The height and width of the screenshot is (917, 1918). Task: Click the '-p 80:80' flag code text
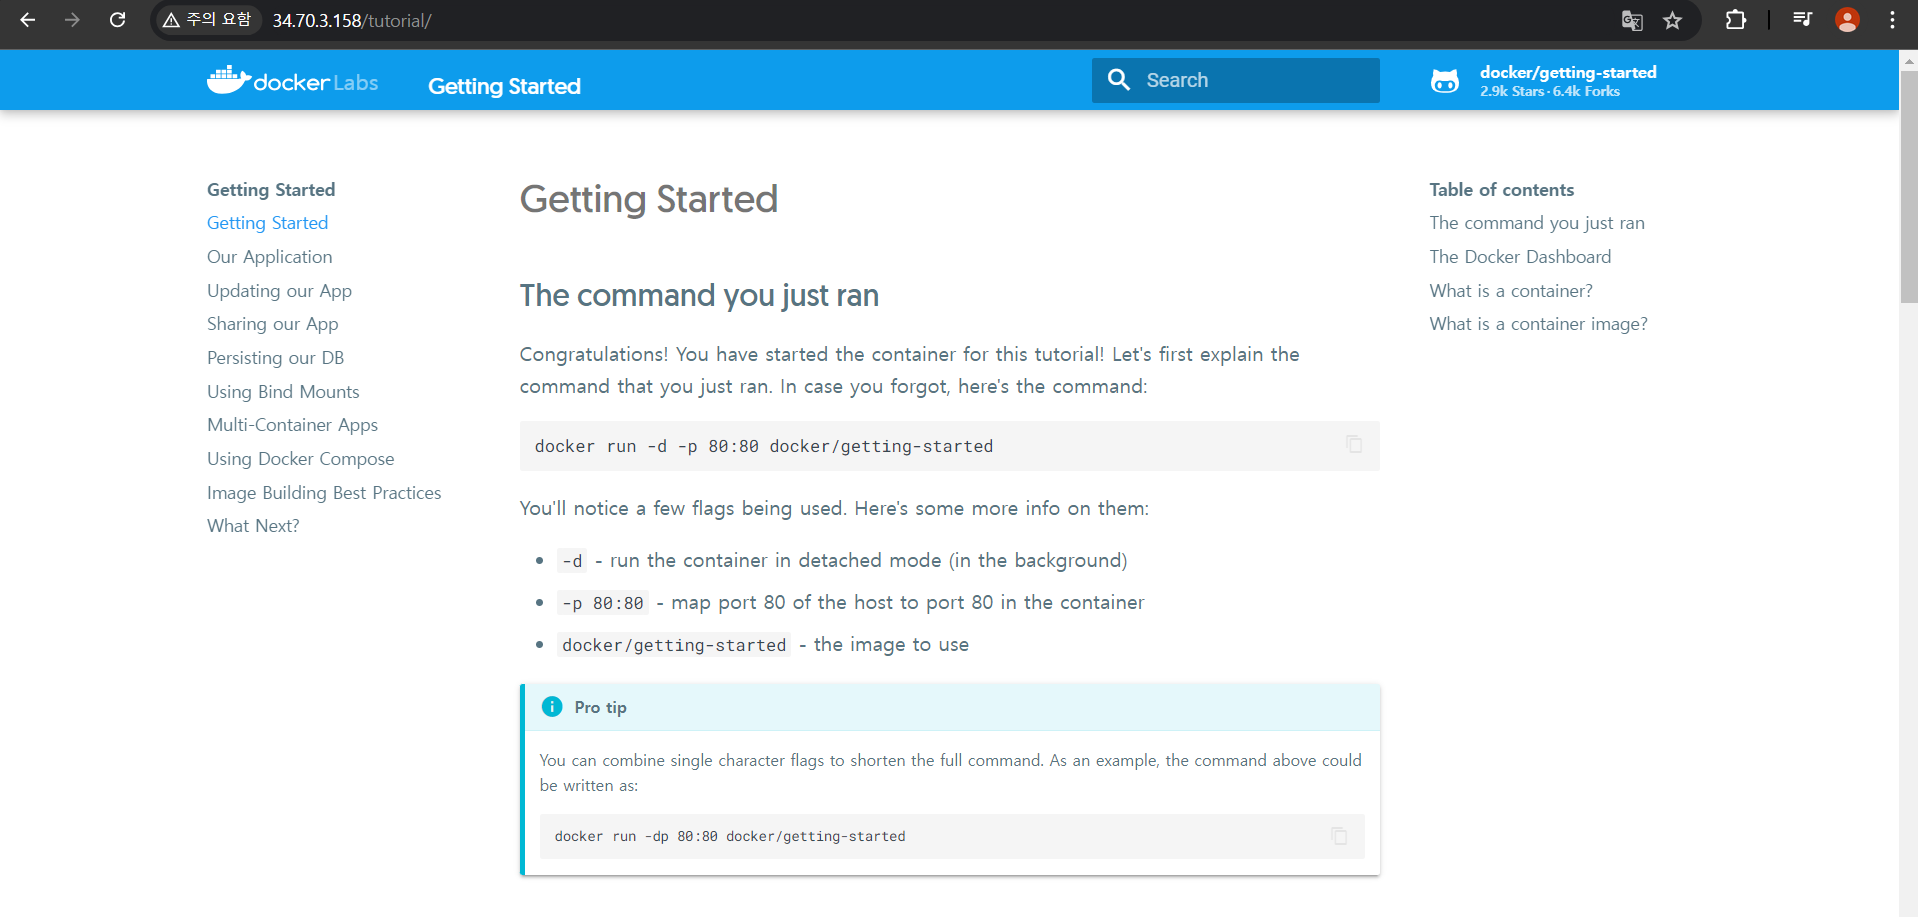tap(603, 603)
